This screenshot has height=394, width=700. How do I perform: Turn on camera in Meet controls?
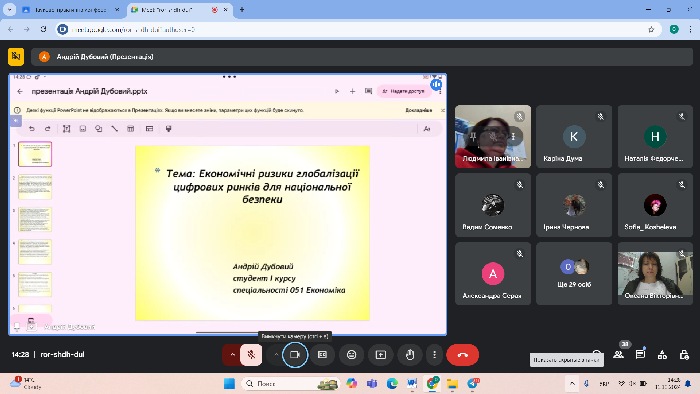pyautogui.click(x=295, y=355)
